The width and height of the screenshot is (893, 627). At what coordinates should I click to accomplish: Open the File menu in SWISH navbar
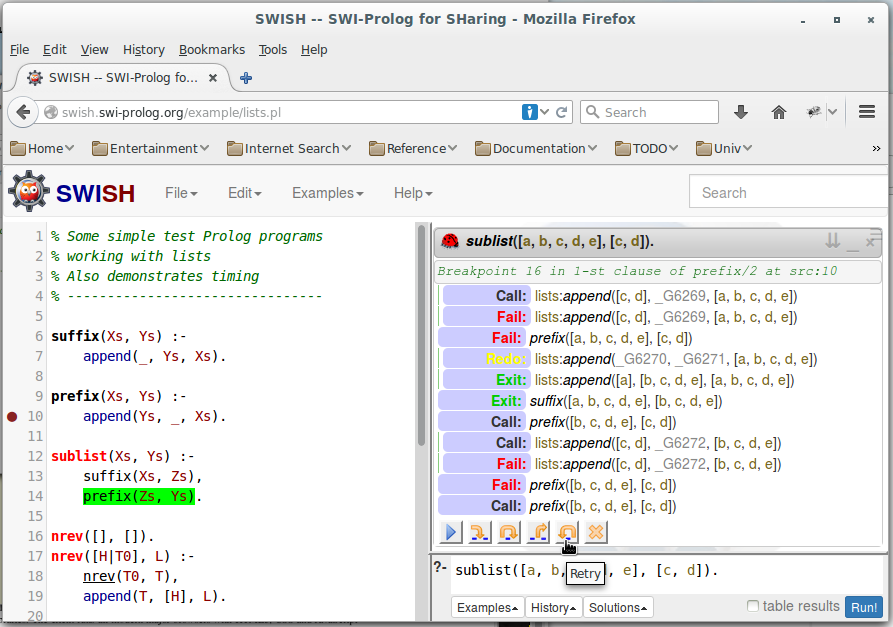tap(181, 193)
